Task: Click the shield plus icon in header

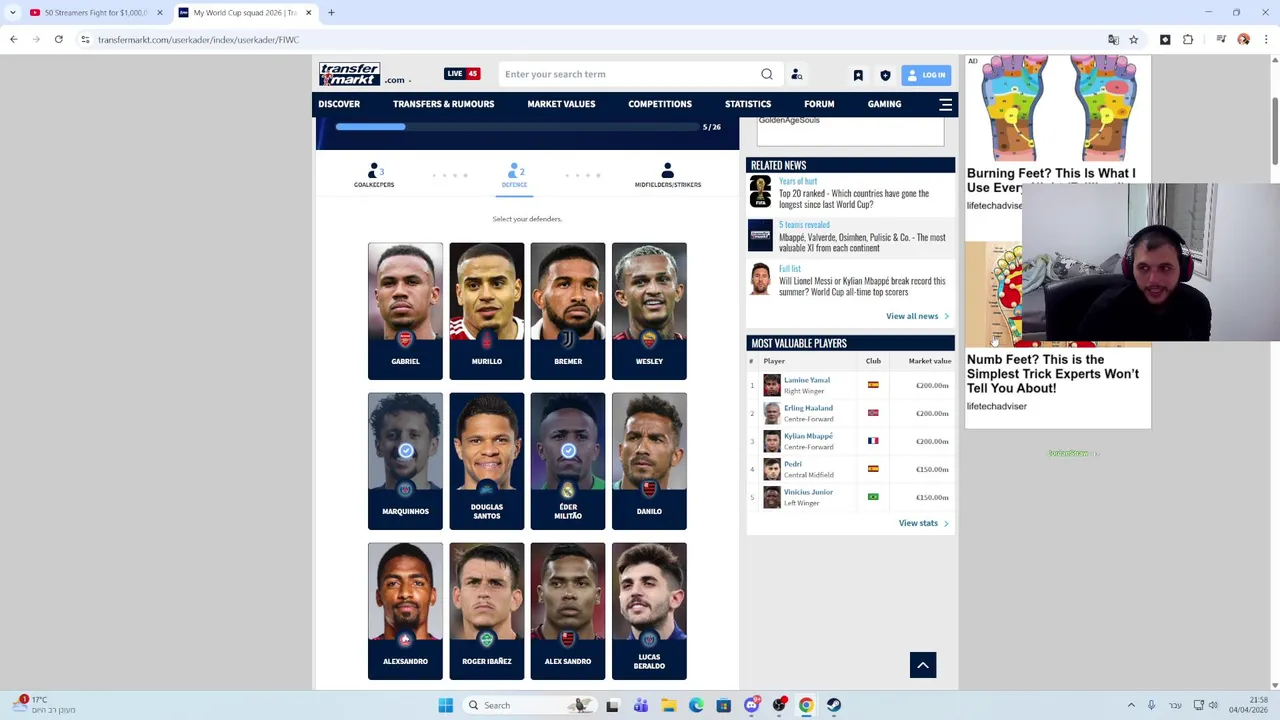Action: pos(885,75)
